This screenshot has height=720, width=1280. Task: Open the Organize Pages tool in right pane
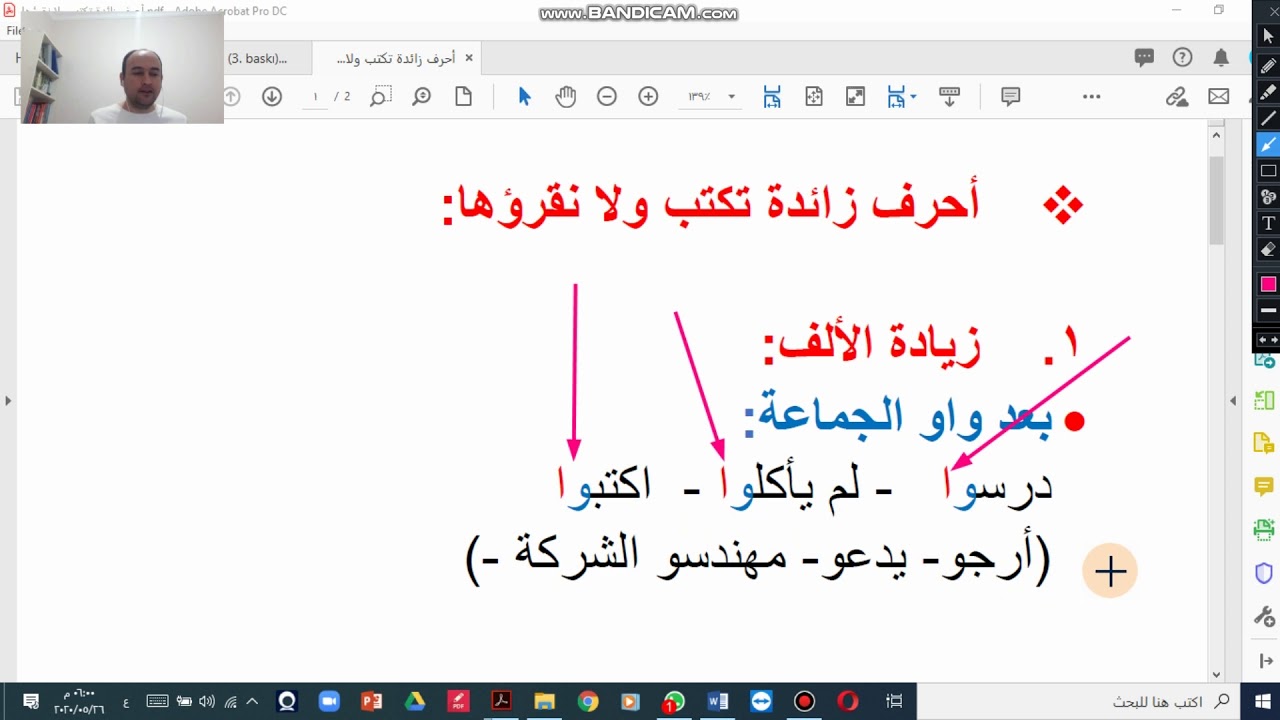(1264, 401)
